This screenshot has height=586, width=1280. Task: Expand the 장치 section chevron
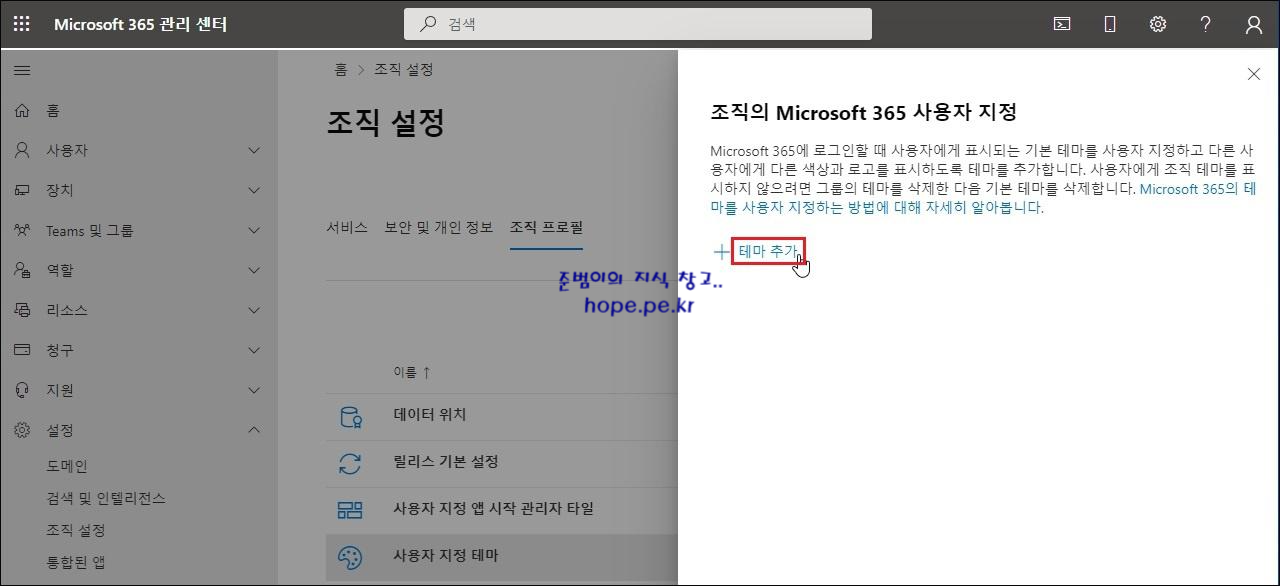pyautogui.click(x=254, y=190)
